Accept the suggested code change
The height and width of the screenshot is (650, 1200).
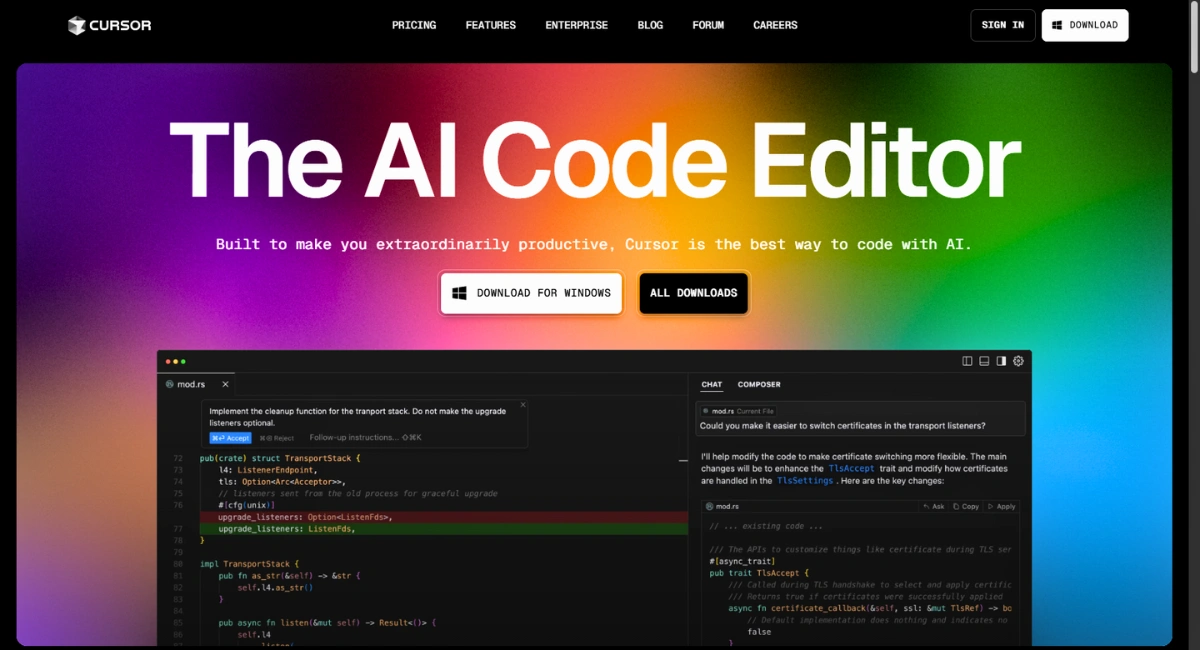click(x=230, y=438)
